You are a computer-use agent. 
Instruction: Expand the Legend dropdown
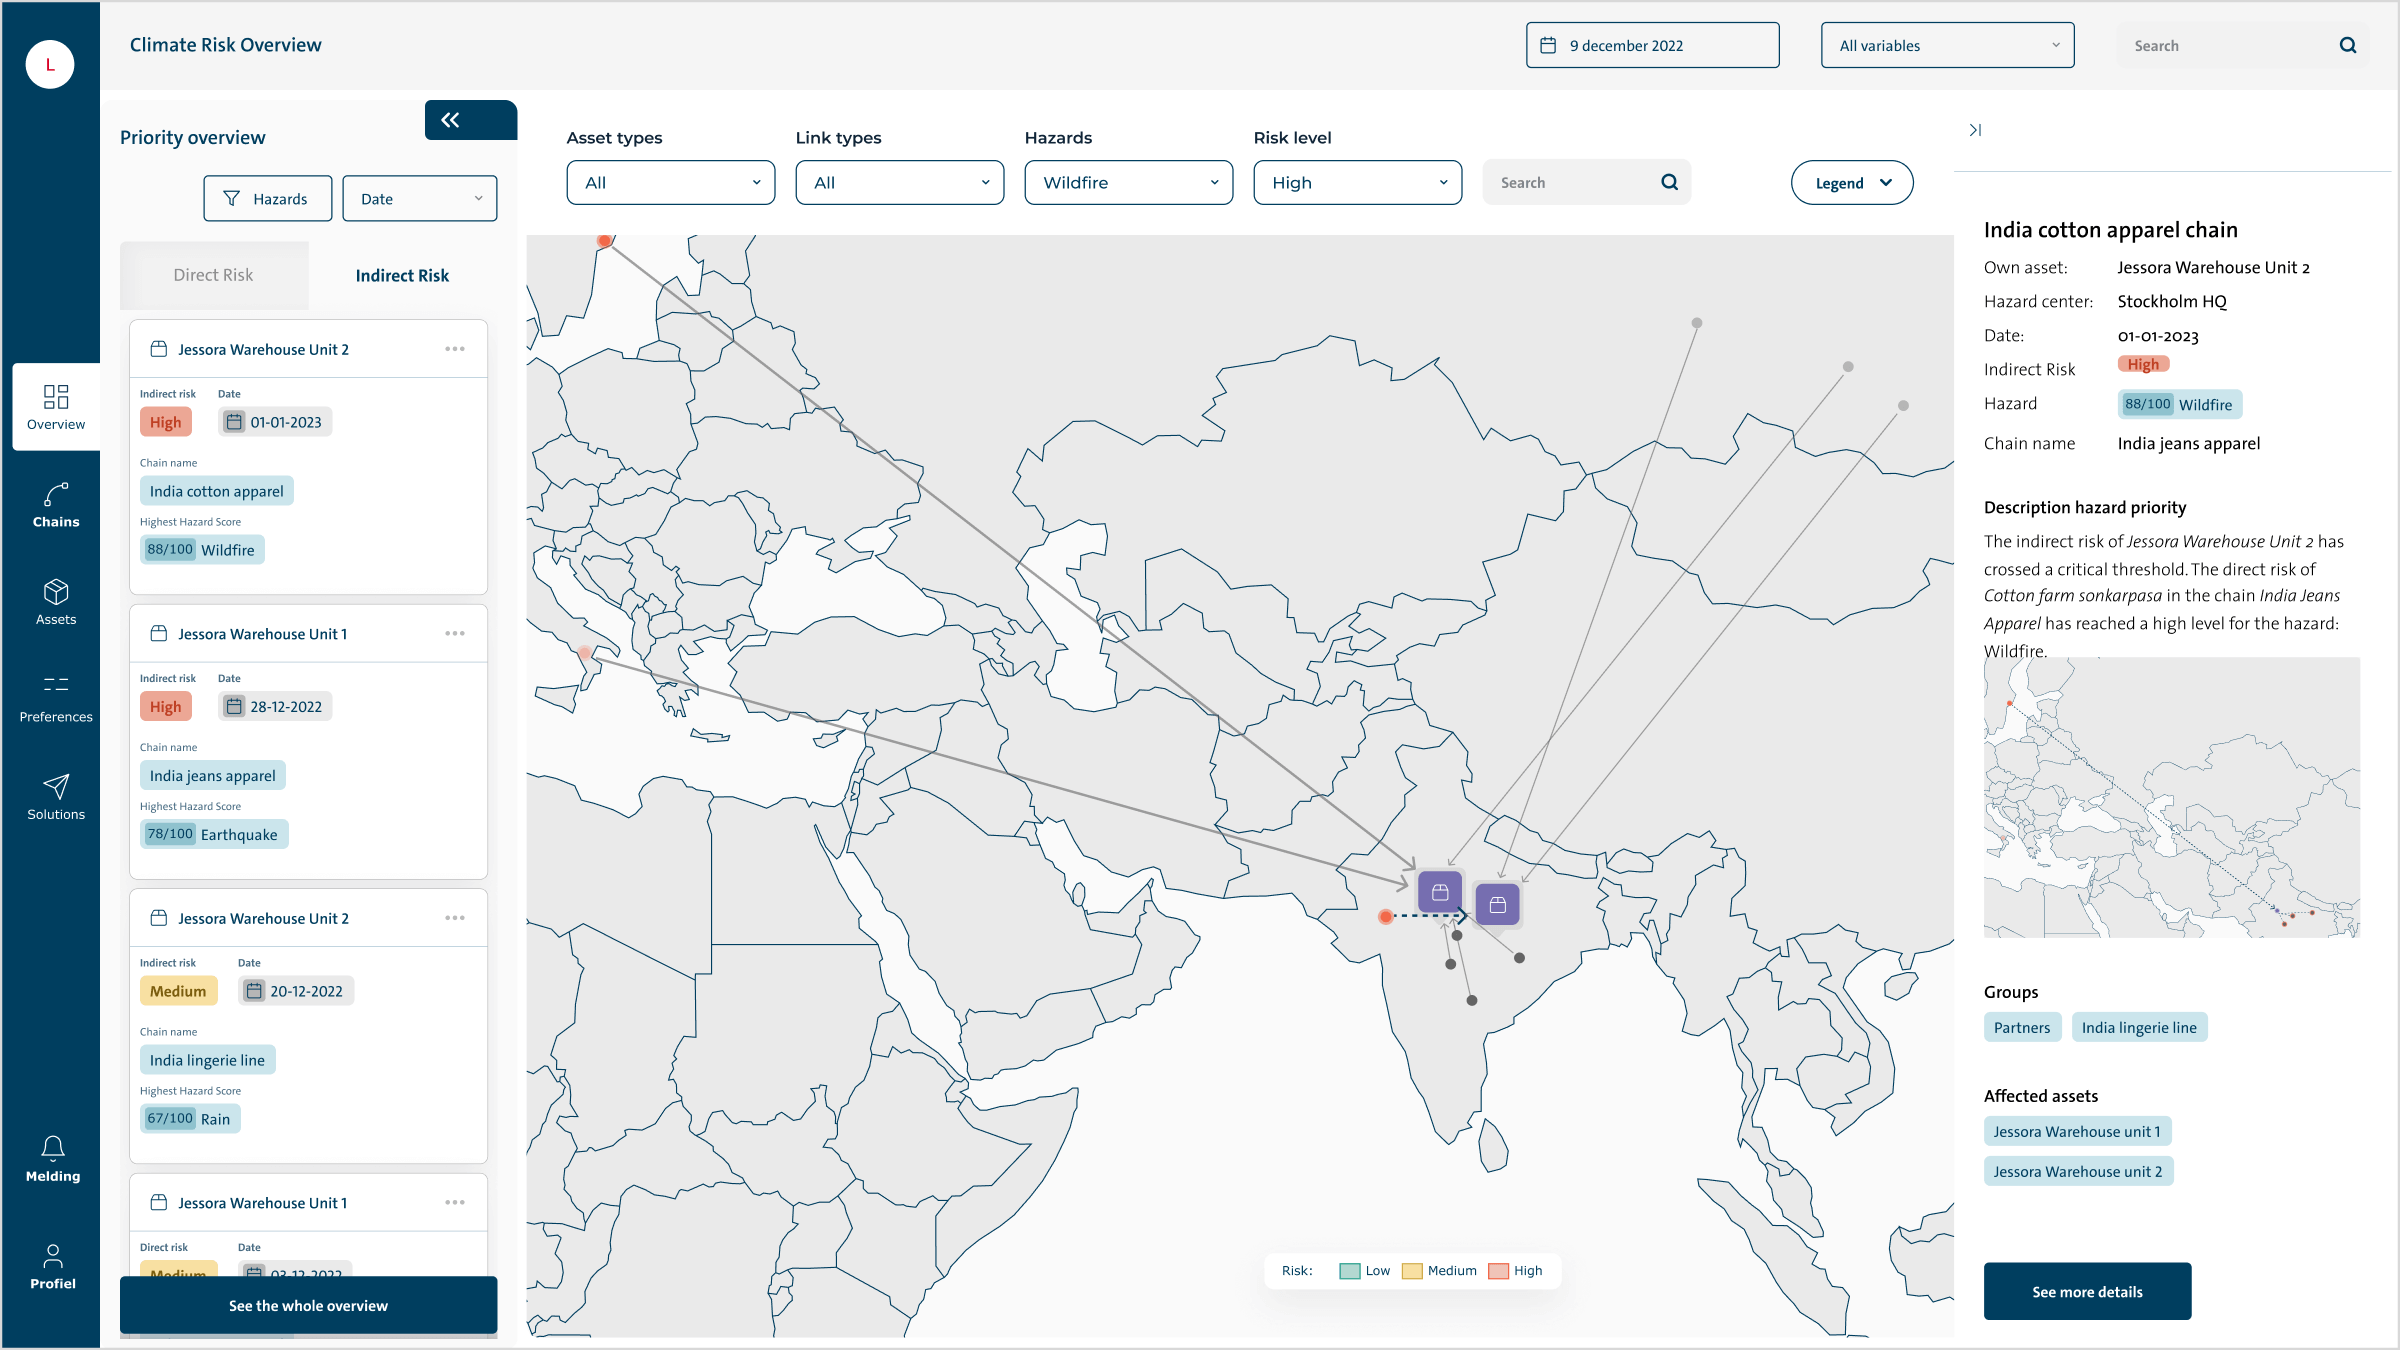tap(1852, 183)
